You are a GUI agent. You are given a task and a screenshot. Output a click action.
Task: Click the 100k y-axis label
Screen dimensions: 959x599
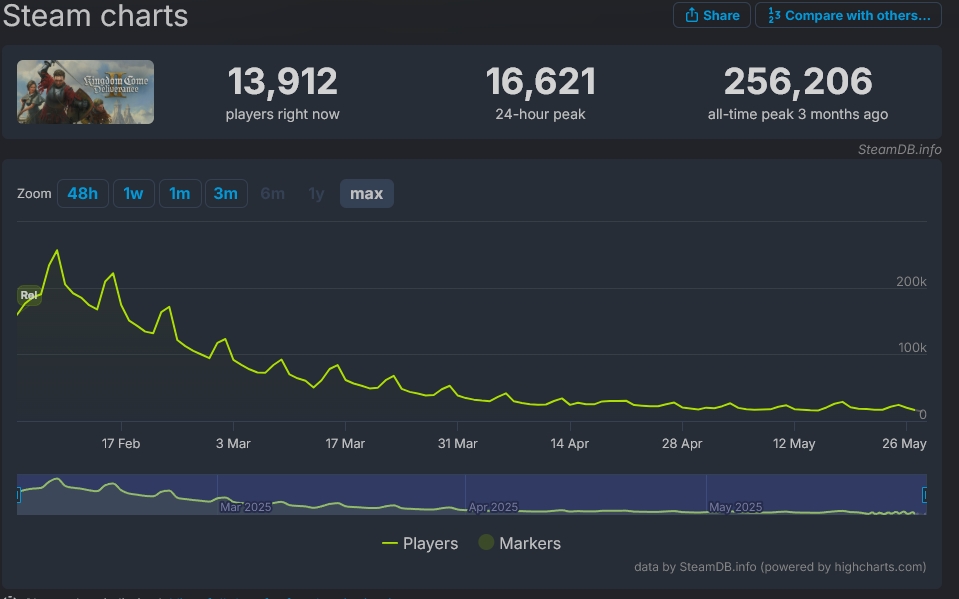[912, 348]
